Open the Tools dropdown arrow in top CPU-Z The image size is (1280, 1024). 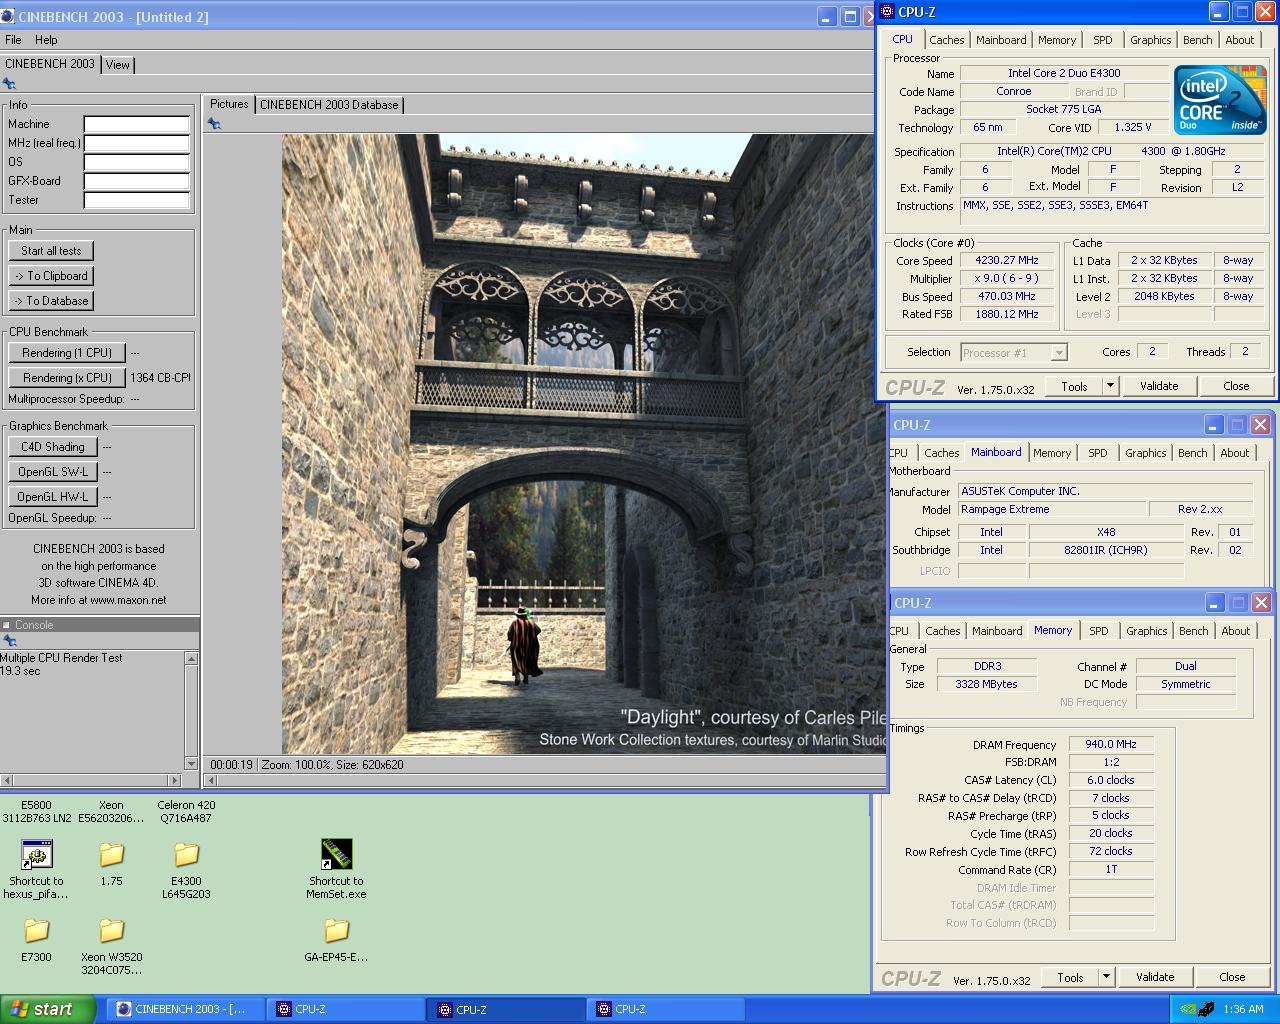[x=1109, y=386]
